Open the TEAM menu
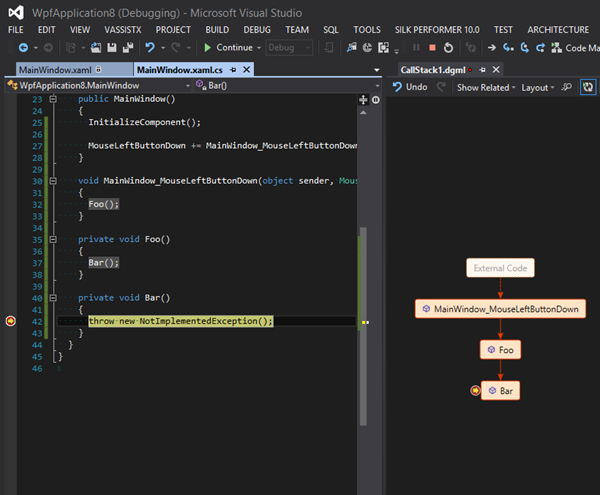 coord(297,30)
